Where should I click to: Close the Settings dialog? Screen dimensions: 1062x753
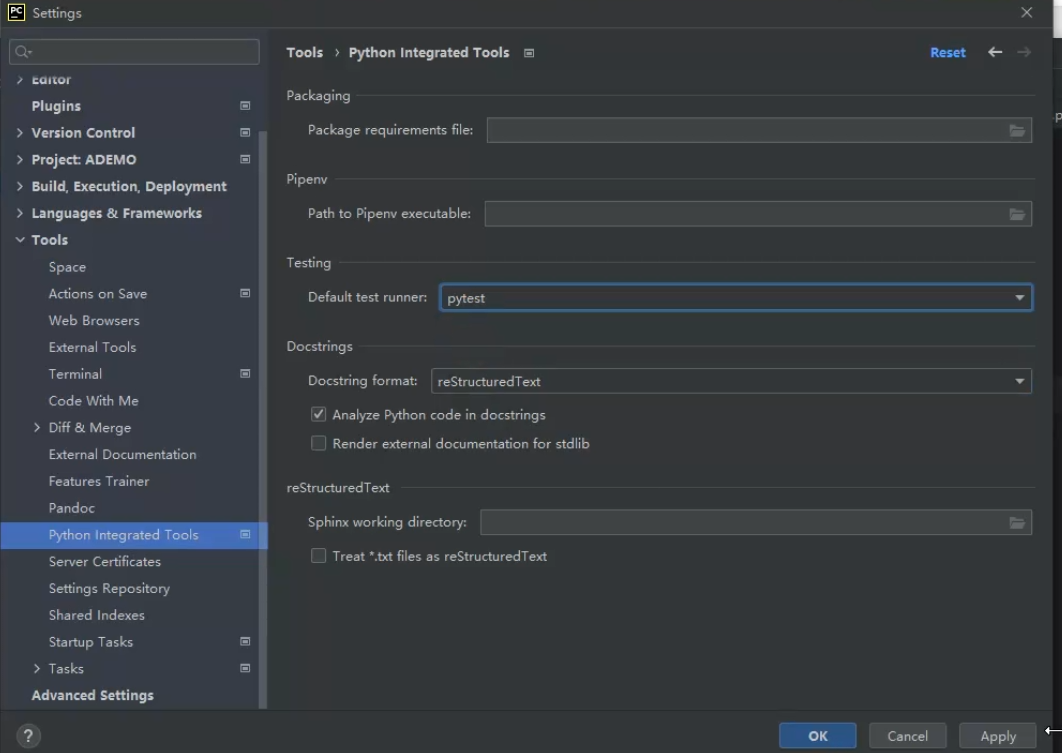1027,12
